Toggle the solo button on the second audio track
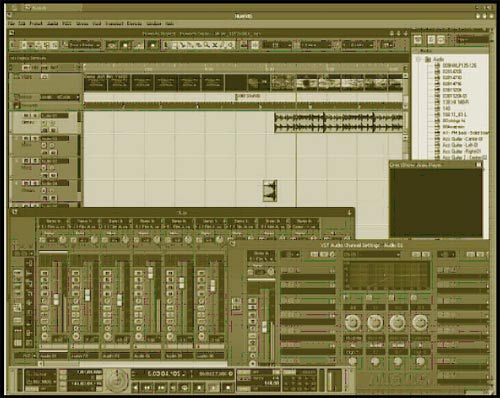The width and height of the screenshot is (500, 398). click(x=34, y=138)
